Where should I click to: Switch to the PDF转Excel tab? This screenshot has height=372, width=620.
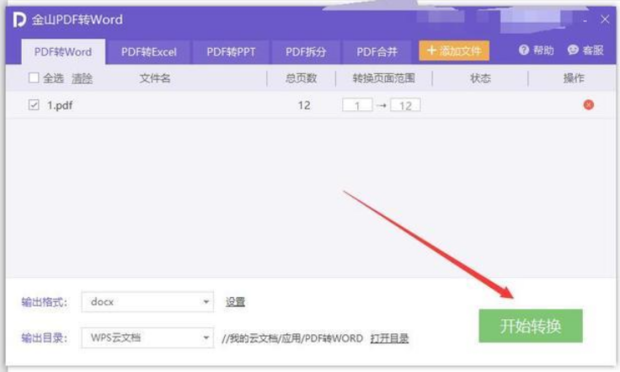pyautogui.click(x=149, y=52)
